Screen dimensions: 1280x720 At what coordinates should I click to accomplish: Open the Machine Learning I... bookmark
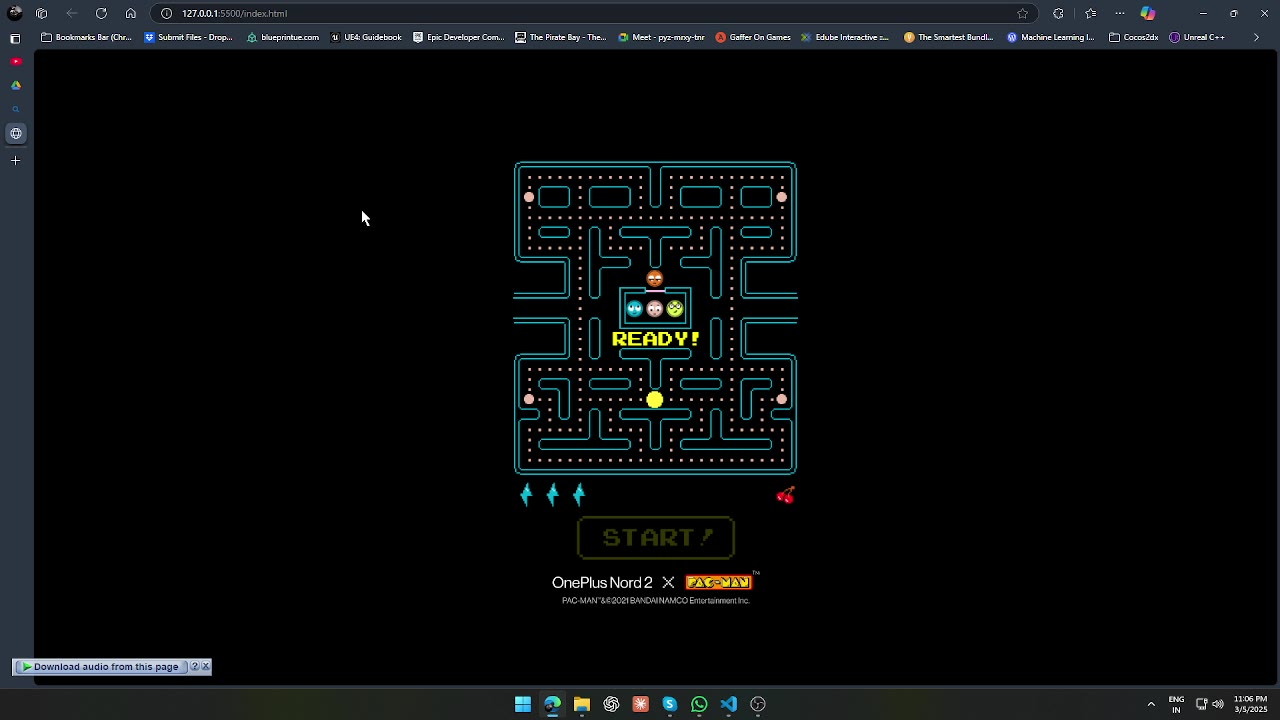pos(1050,37)
